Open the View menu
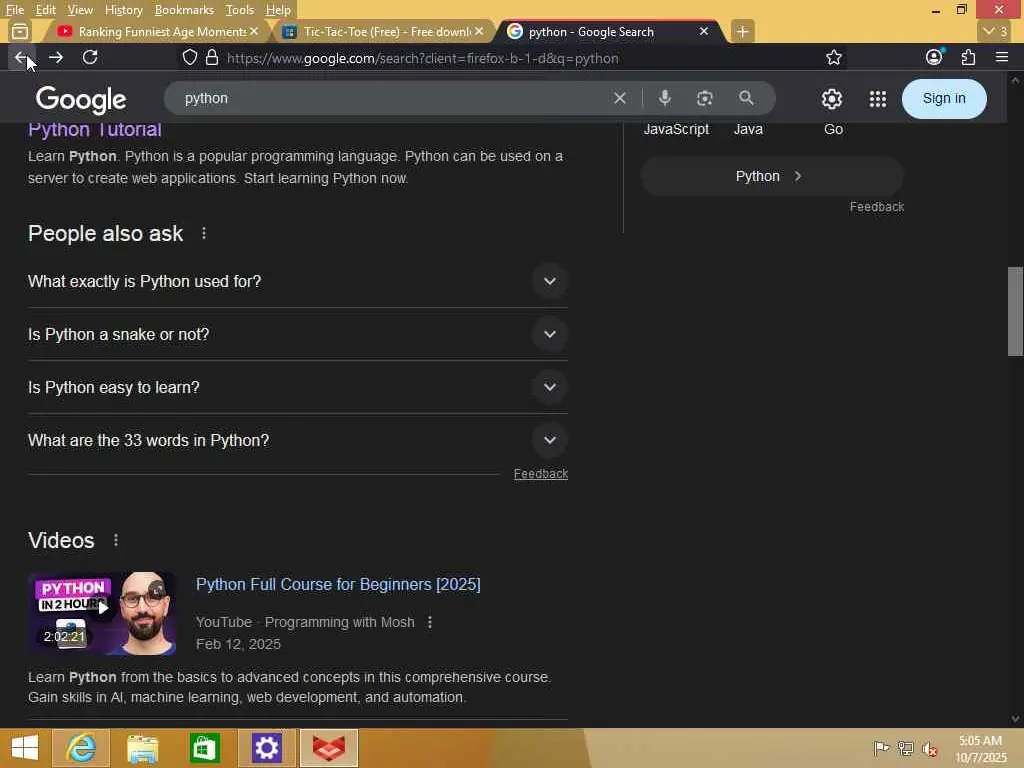This screenshot has width=1024, height=768. coord(80,10)
